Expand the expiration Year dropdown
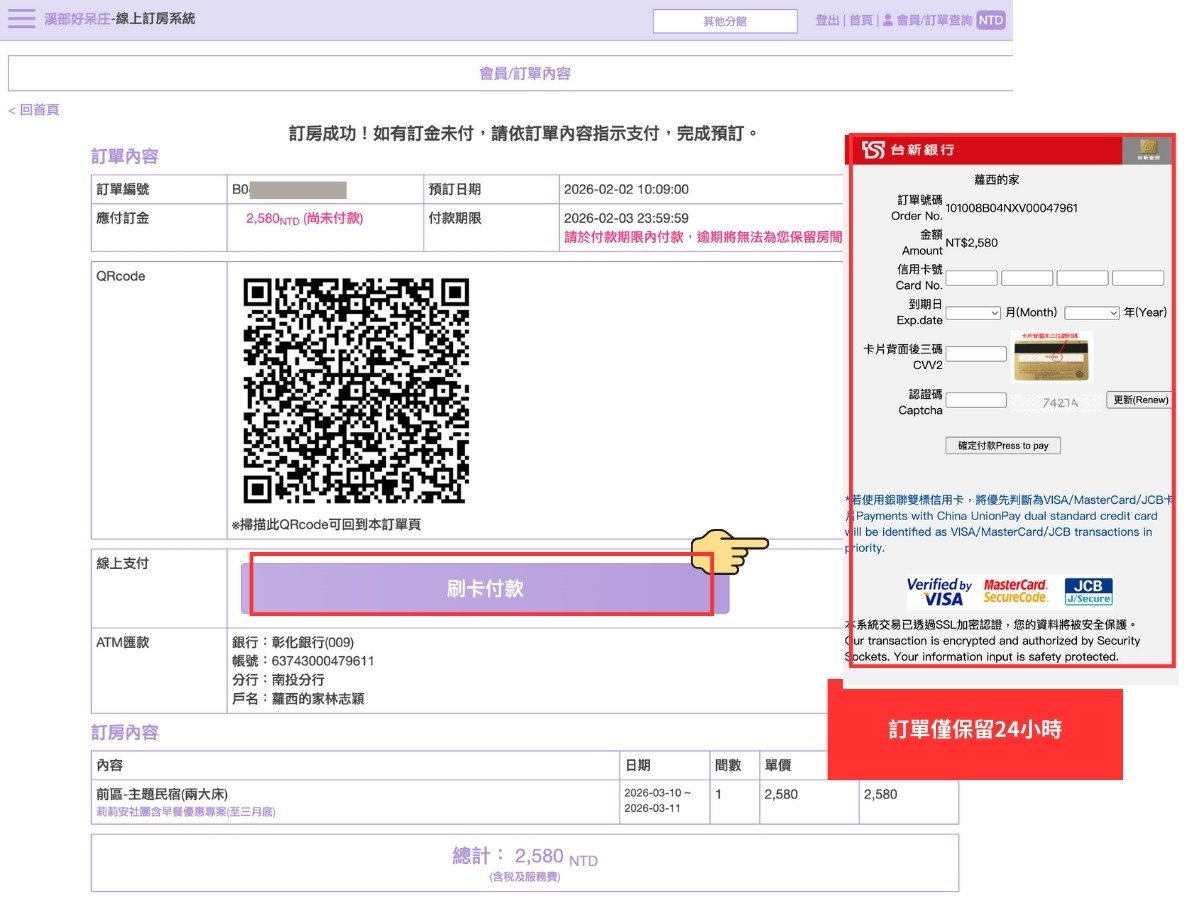1200x900 pixels. tap(1091, 313)
